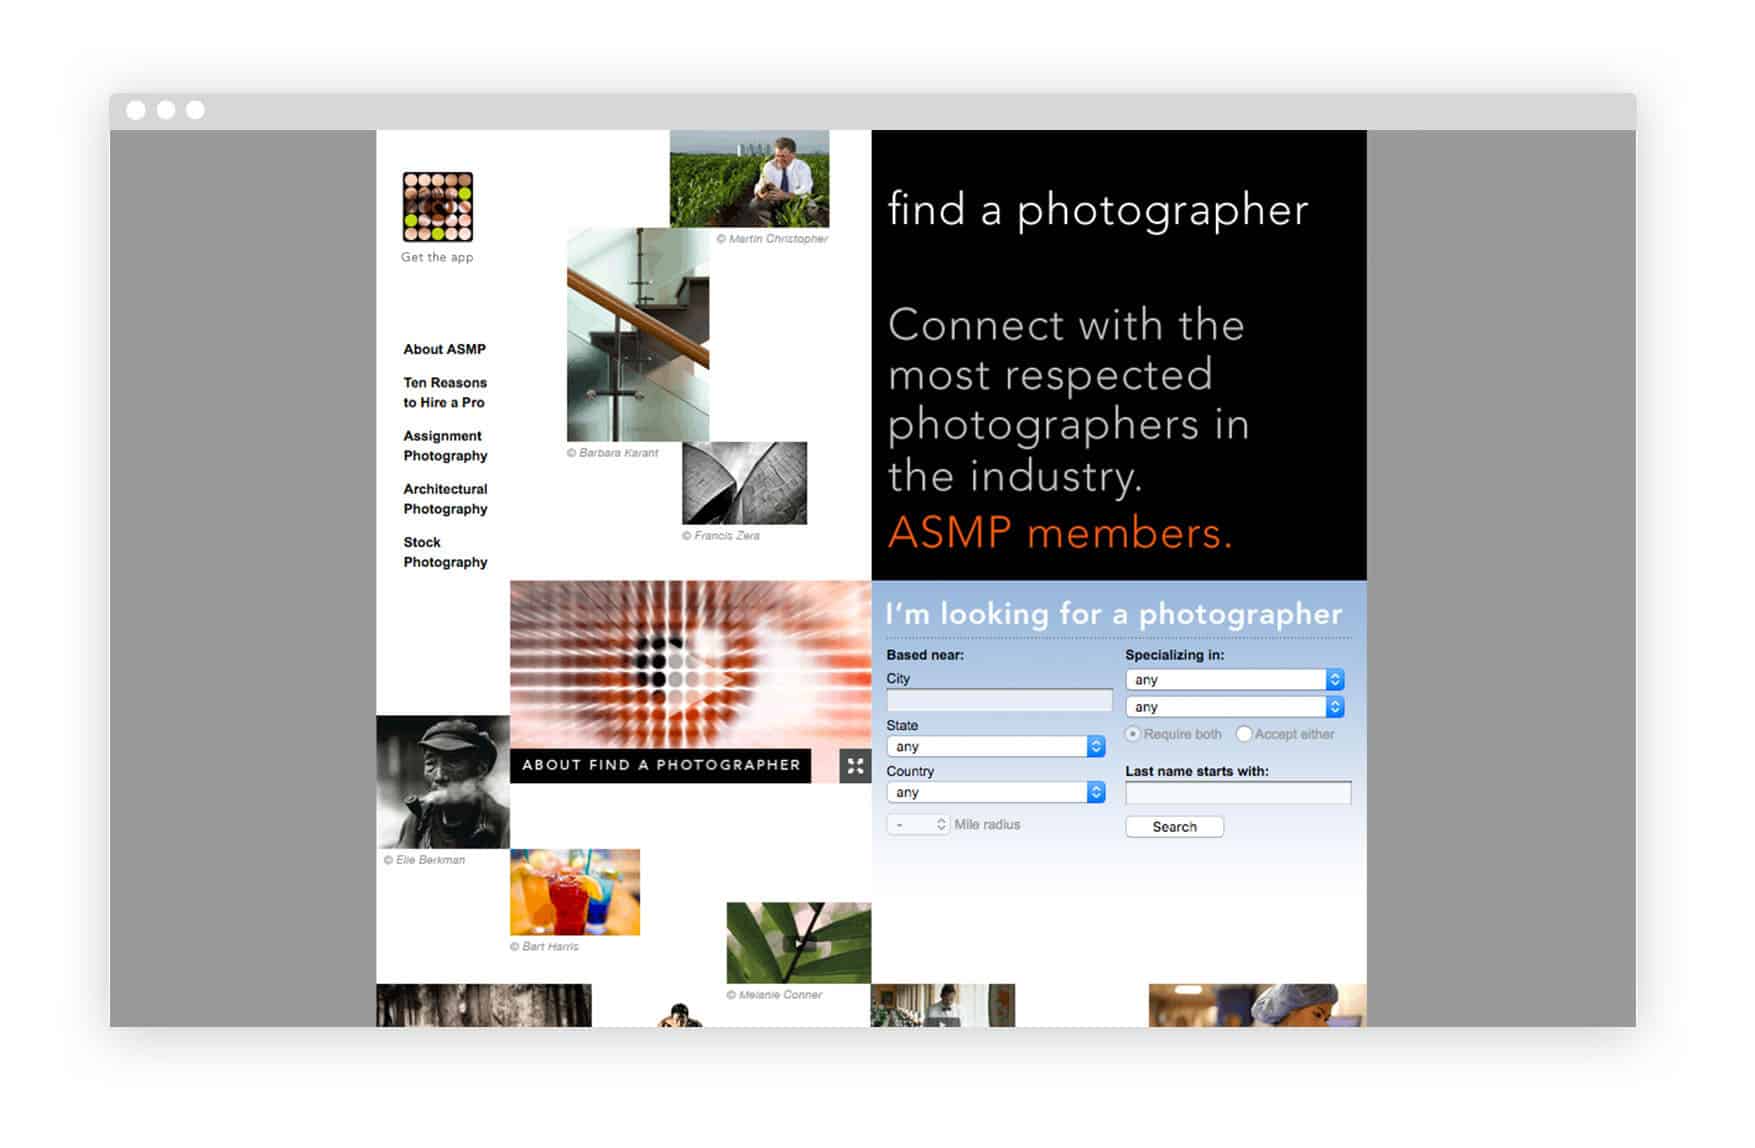Image resolution: width=1755 pixels, height=1148 pixels.
Task: Click the forest trees photo at bottom left
Action: pyautogui.click(x=484, y=1005)
